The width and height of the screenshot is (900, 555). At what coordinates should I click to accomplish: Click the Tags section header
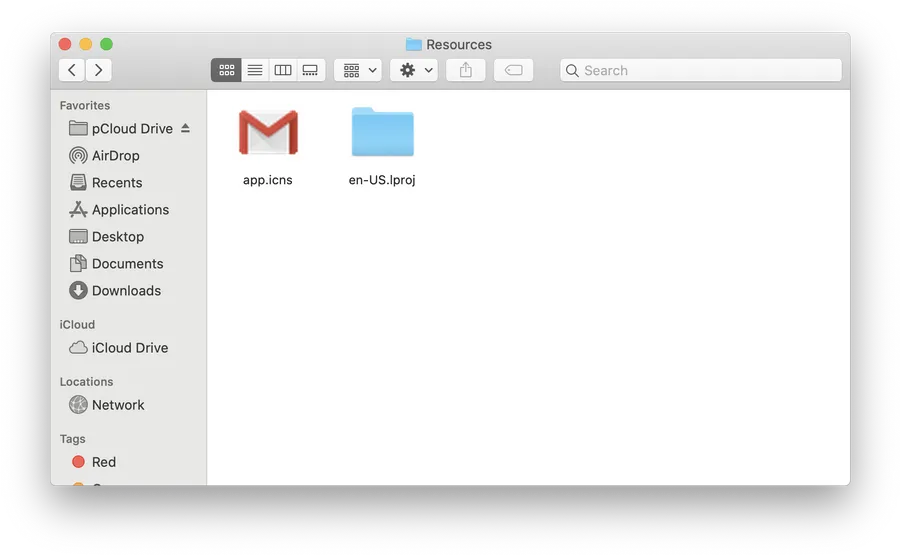click(72, 439)
